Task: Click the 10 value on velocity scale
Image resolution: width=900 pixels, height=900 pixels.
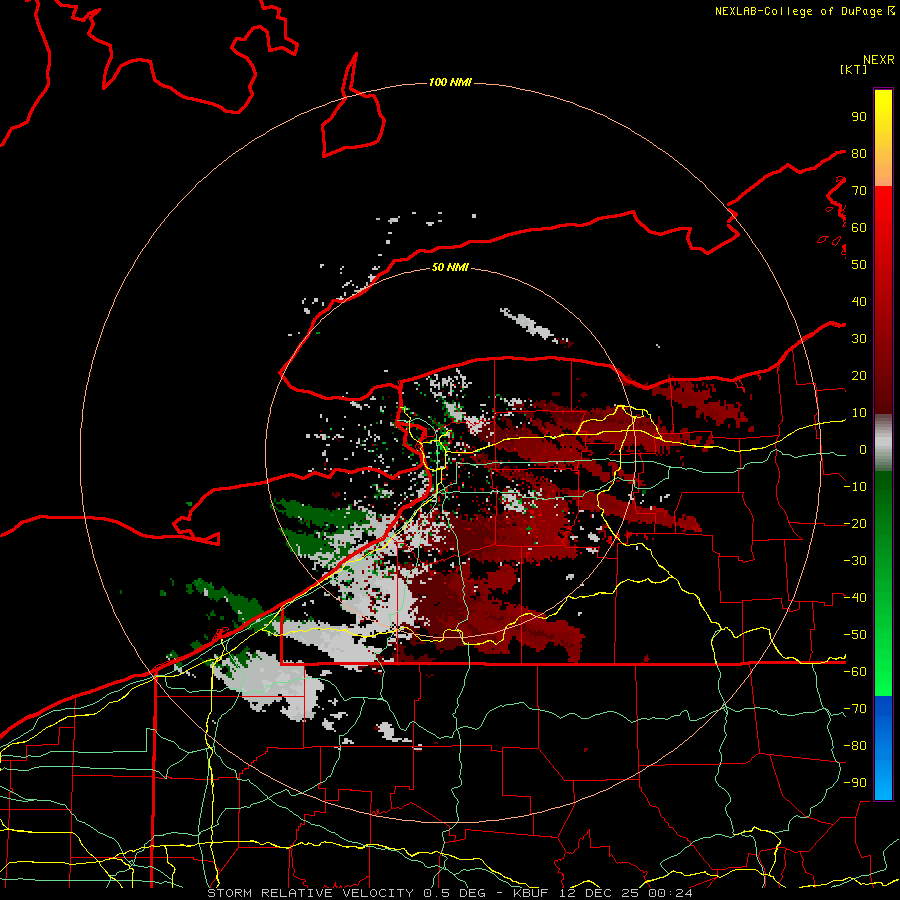Action: pyautogui.click(x=859, y=413)
